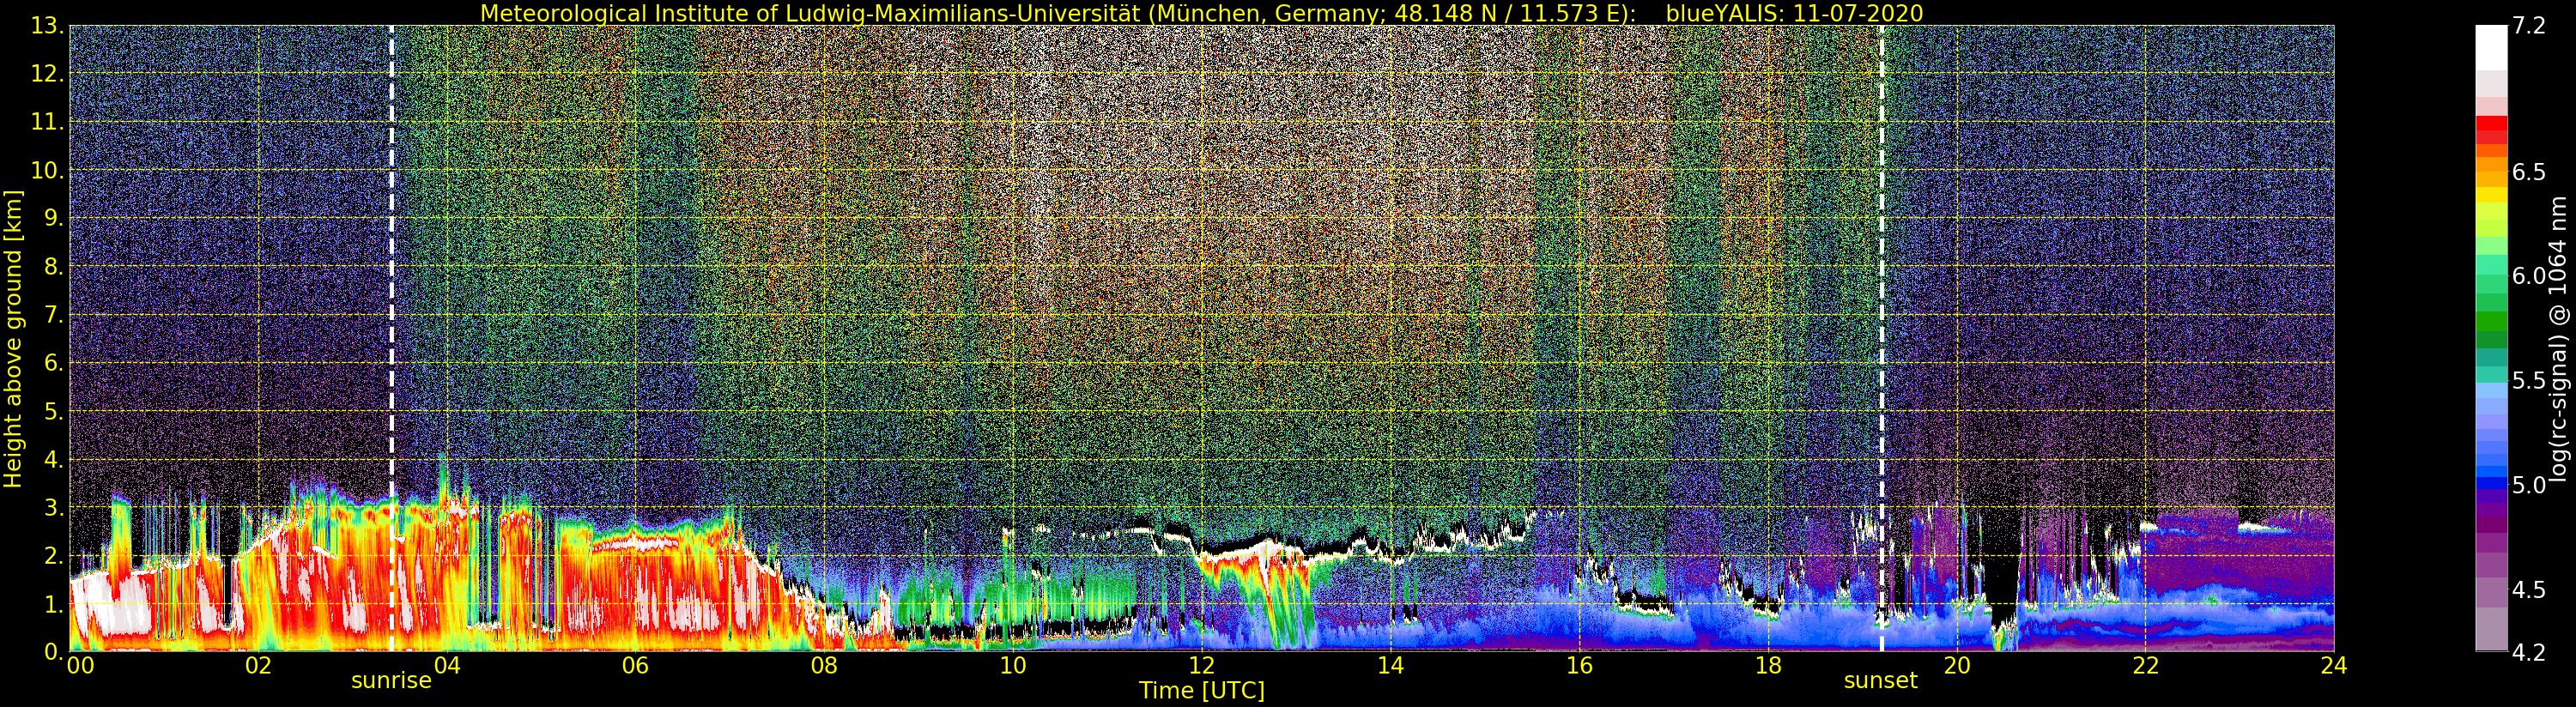Screen dimensions: 2576x707
Task: Click the 4.2 value on the colorbar
Action: point(2529,653)
